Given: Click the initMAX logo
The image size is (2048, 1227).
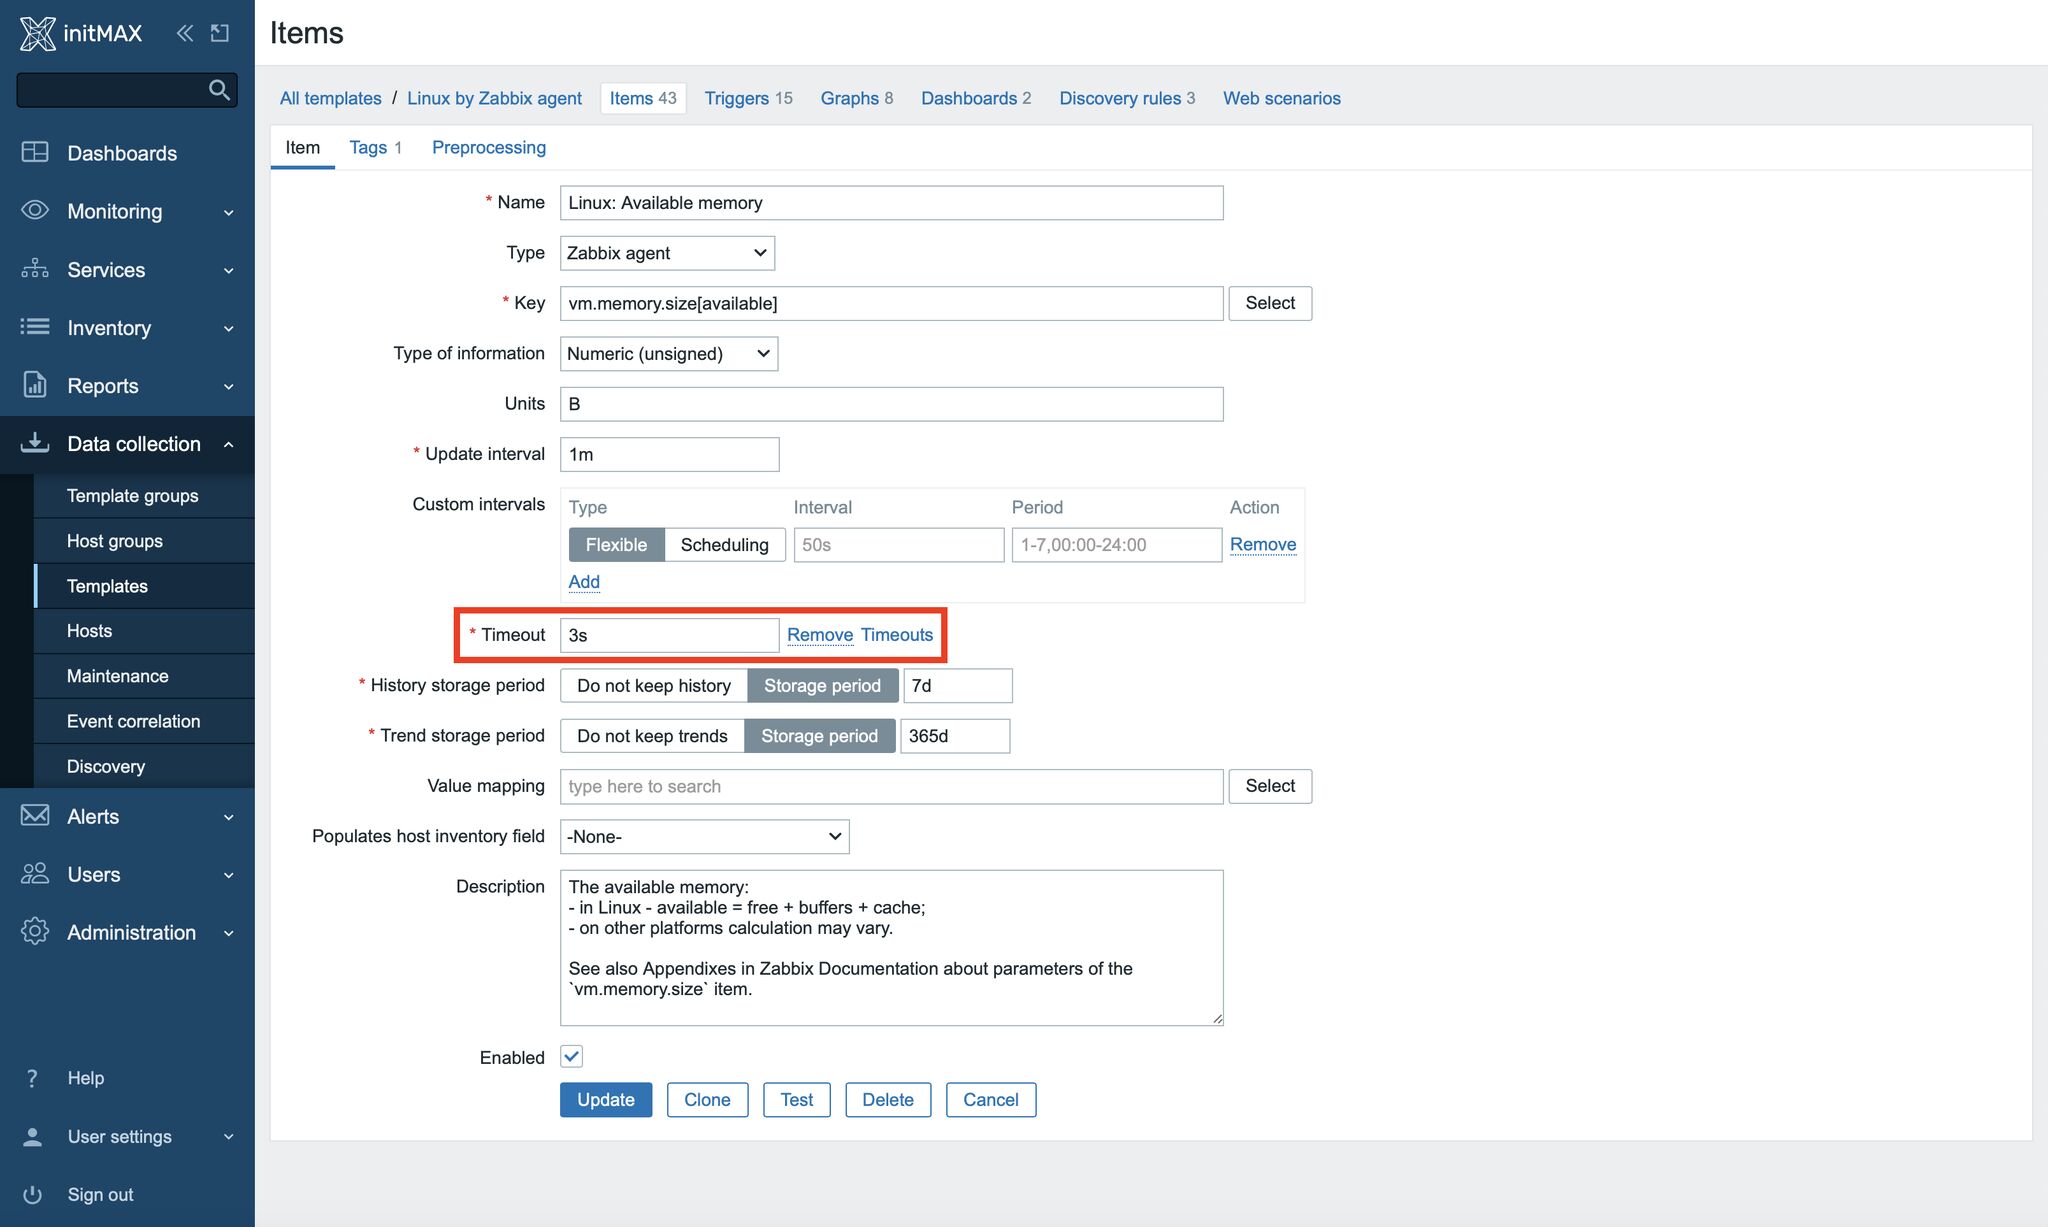Looking at the screenshot, I should point(81,33).
